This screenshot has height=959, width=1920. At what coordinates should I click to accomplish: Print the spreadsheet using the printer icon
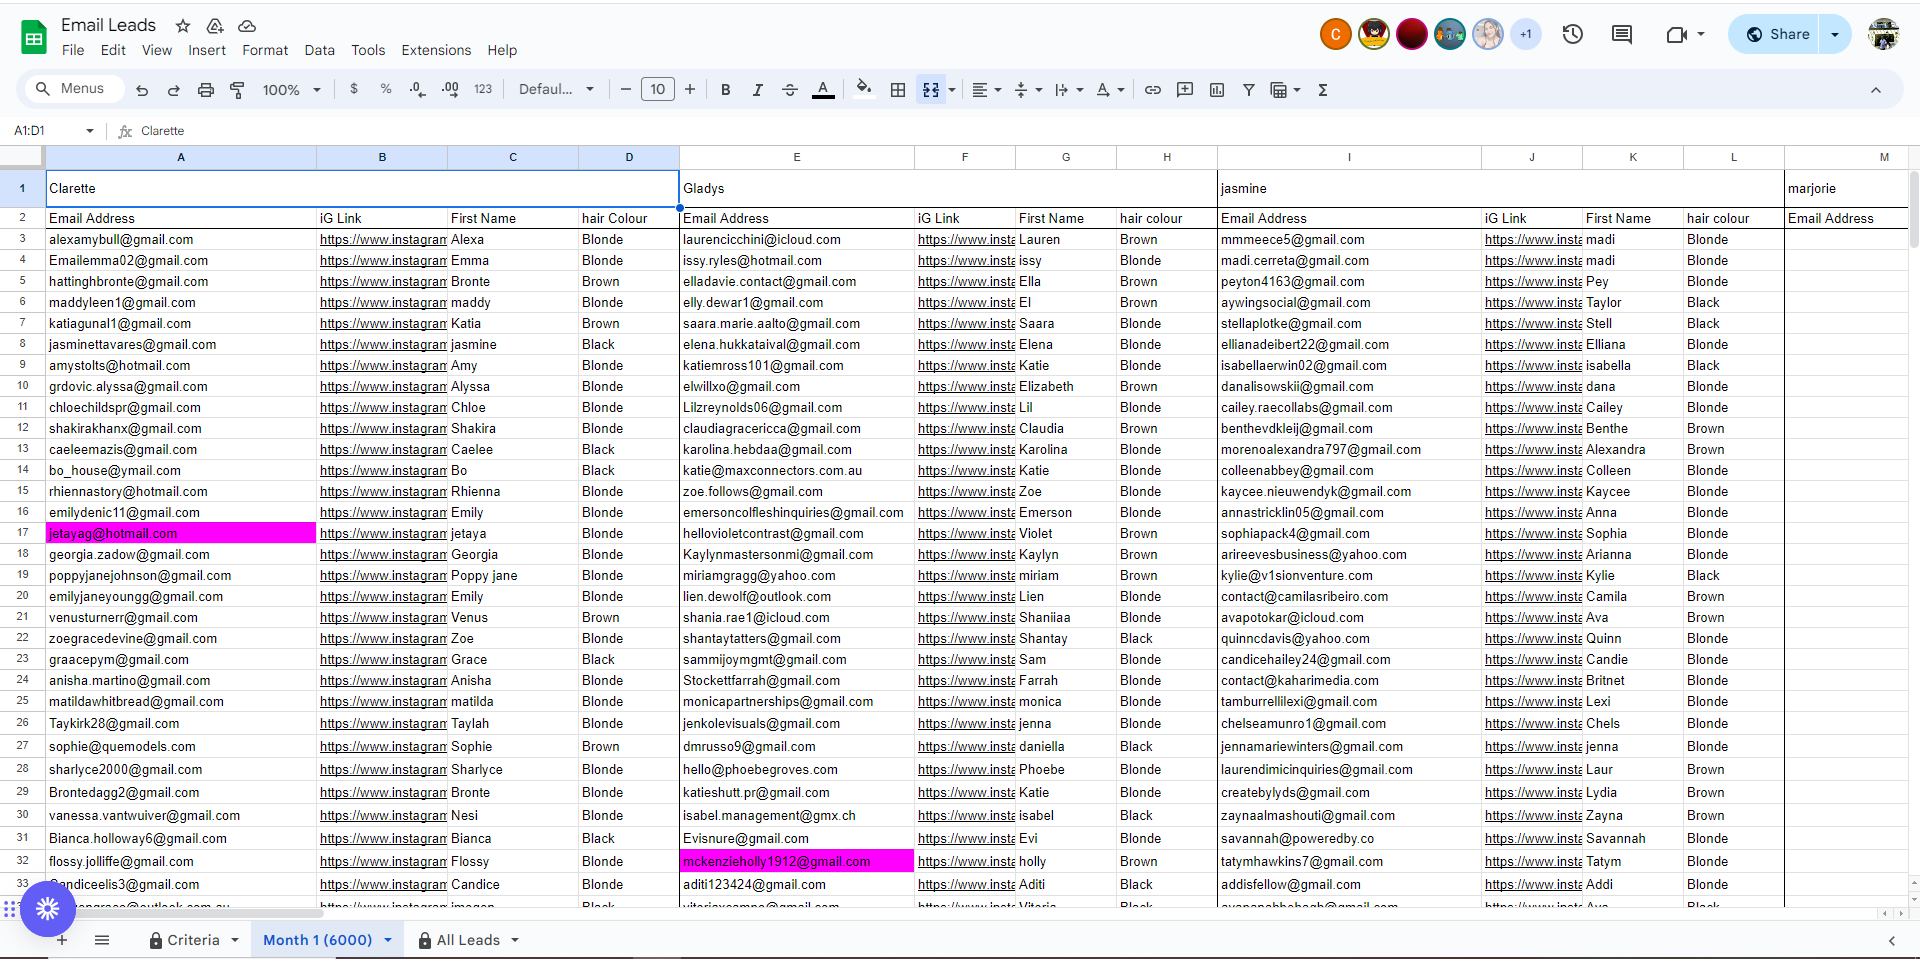(x=206, y=90)
